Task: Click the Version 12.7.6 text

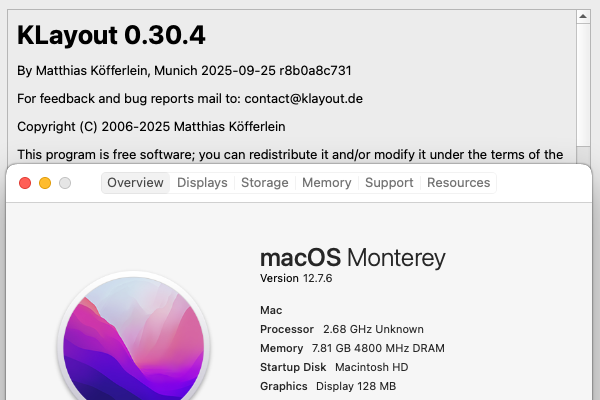Action: pos(296,278)
